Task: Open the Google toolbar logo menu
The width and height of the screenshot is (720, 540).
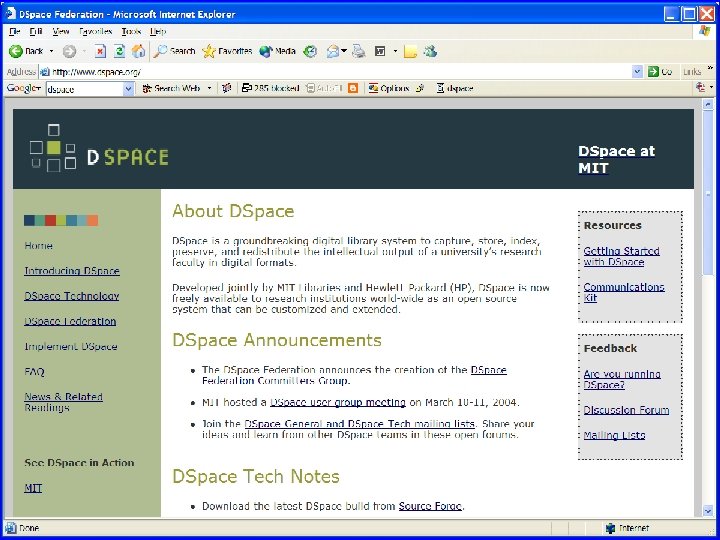Action: [24, 88]
